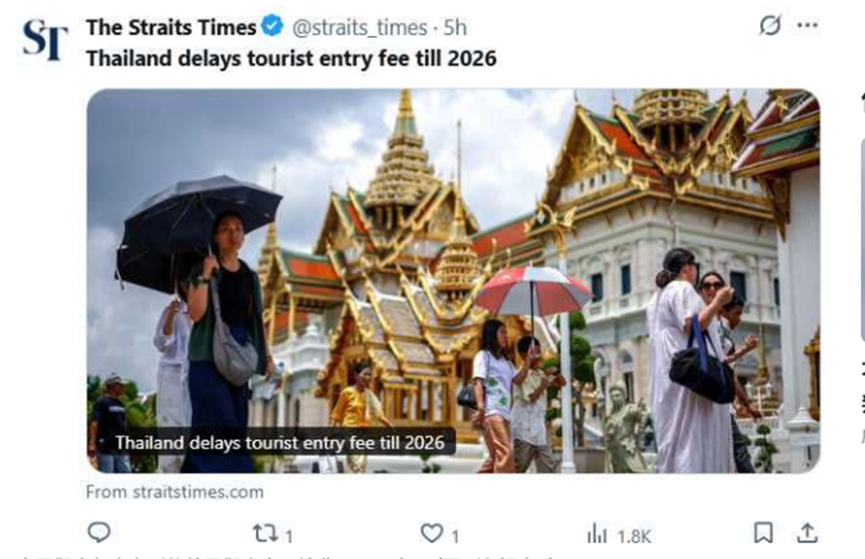Open The Straits Times account name
865x559 pixels.
(x=171, y=27)
